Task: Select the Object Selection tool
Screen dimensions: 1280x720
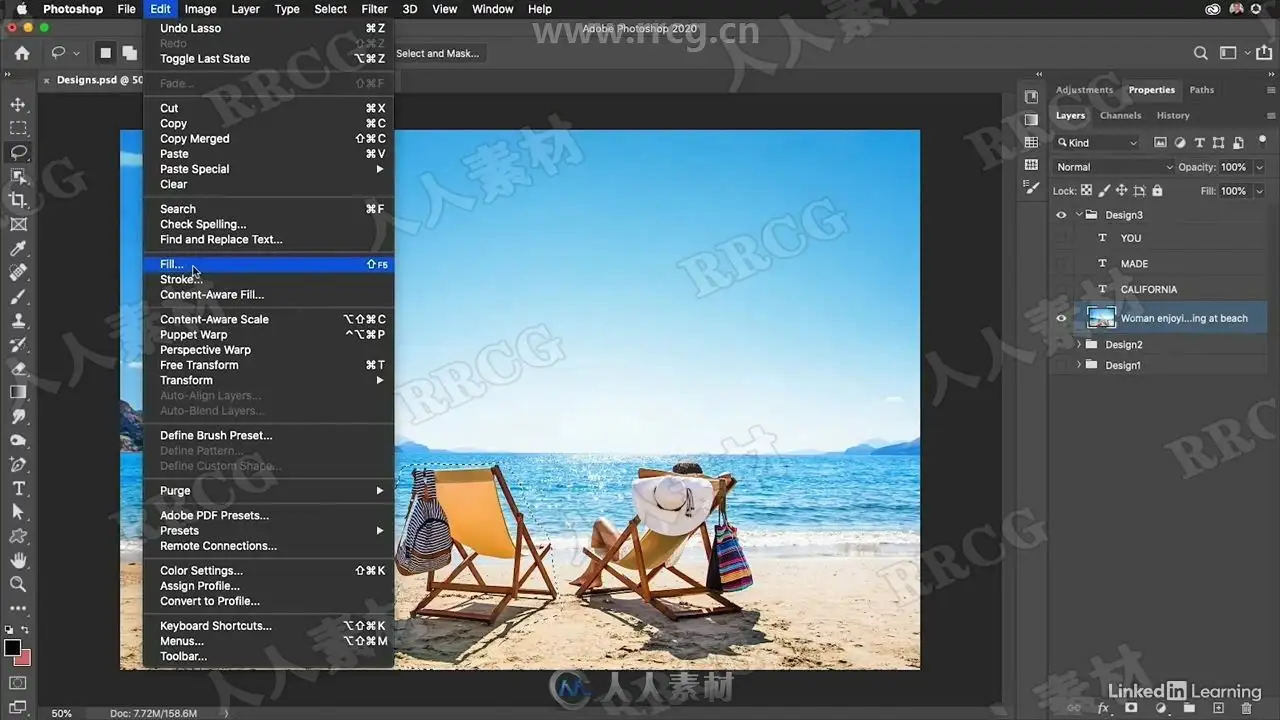Action: pos(18,176)
